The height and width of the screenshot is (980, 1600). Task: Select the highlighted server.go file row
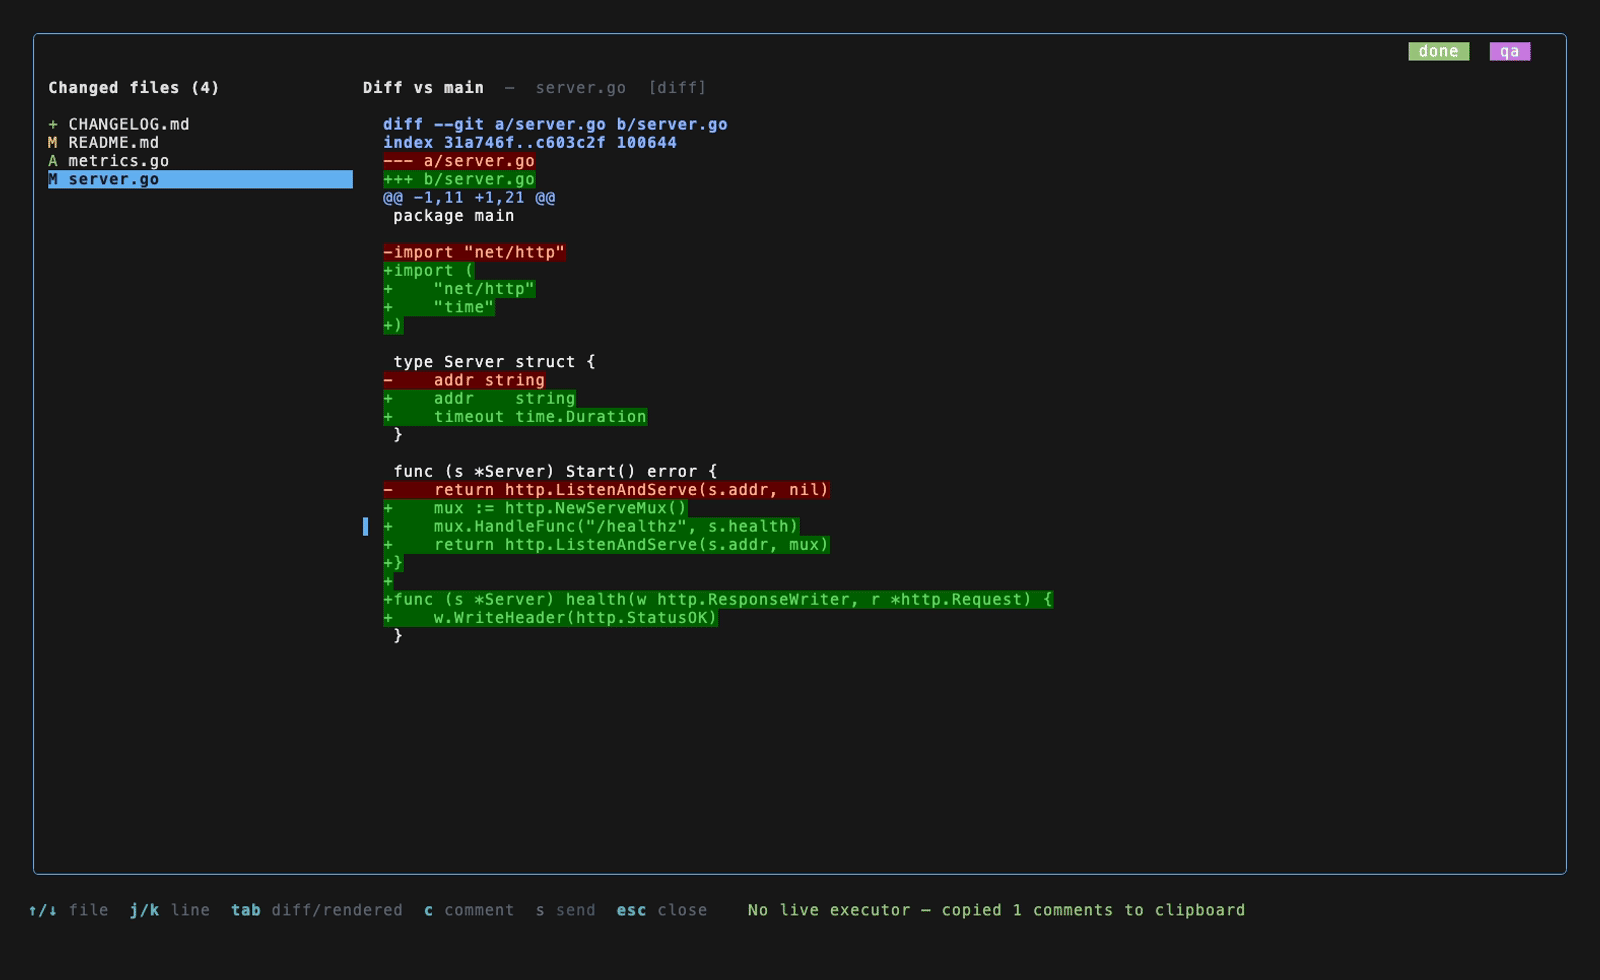200,179
